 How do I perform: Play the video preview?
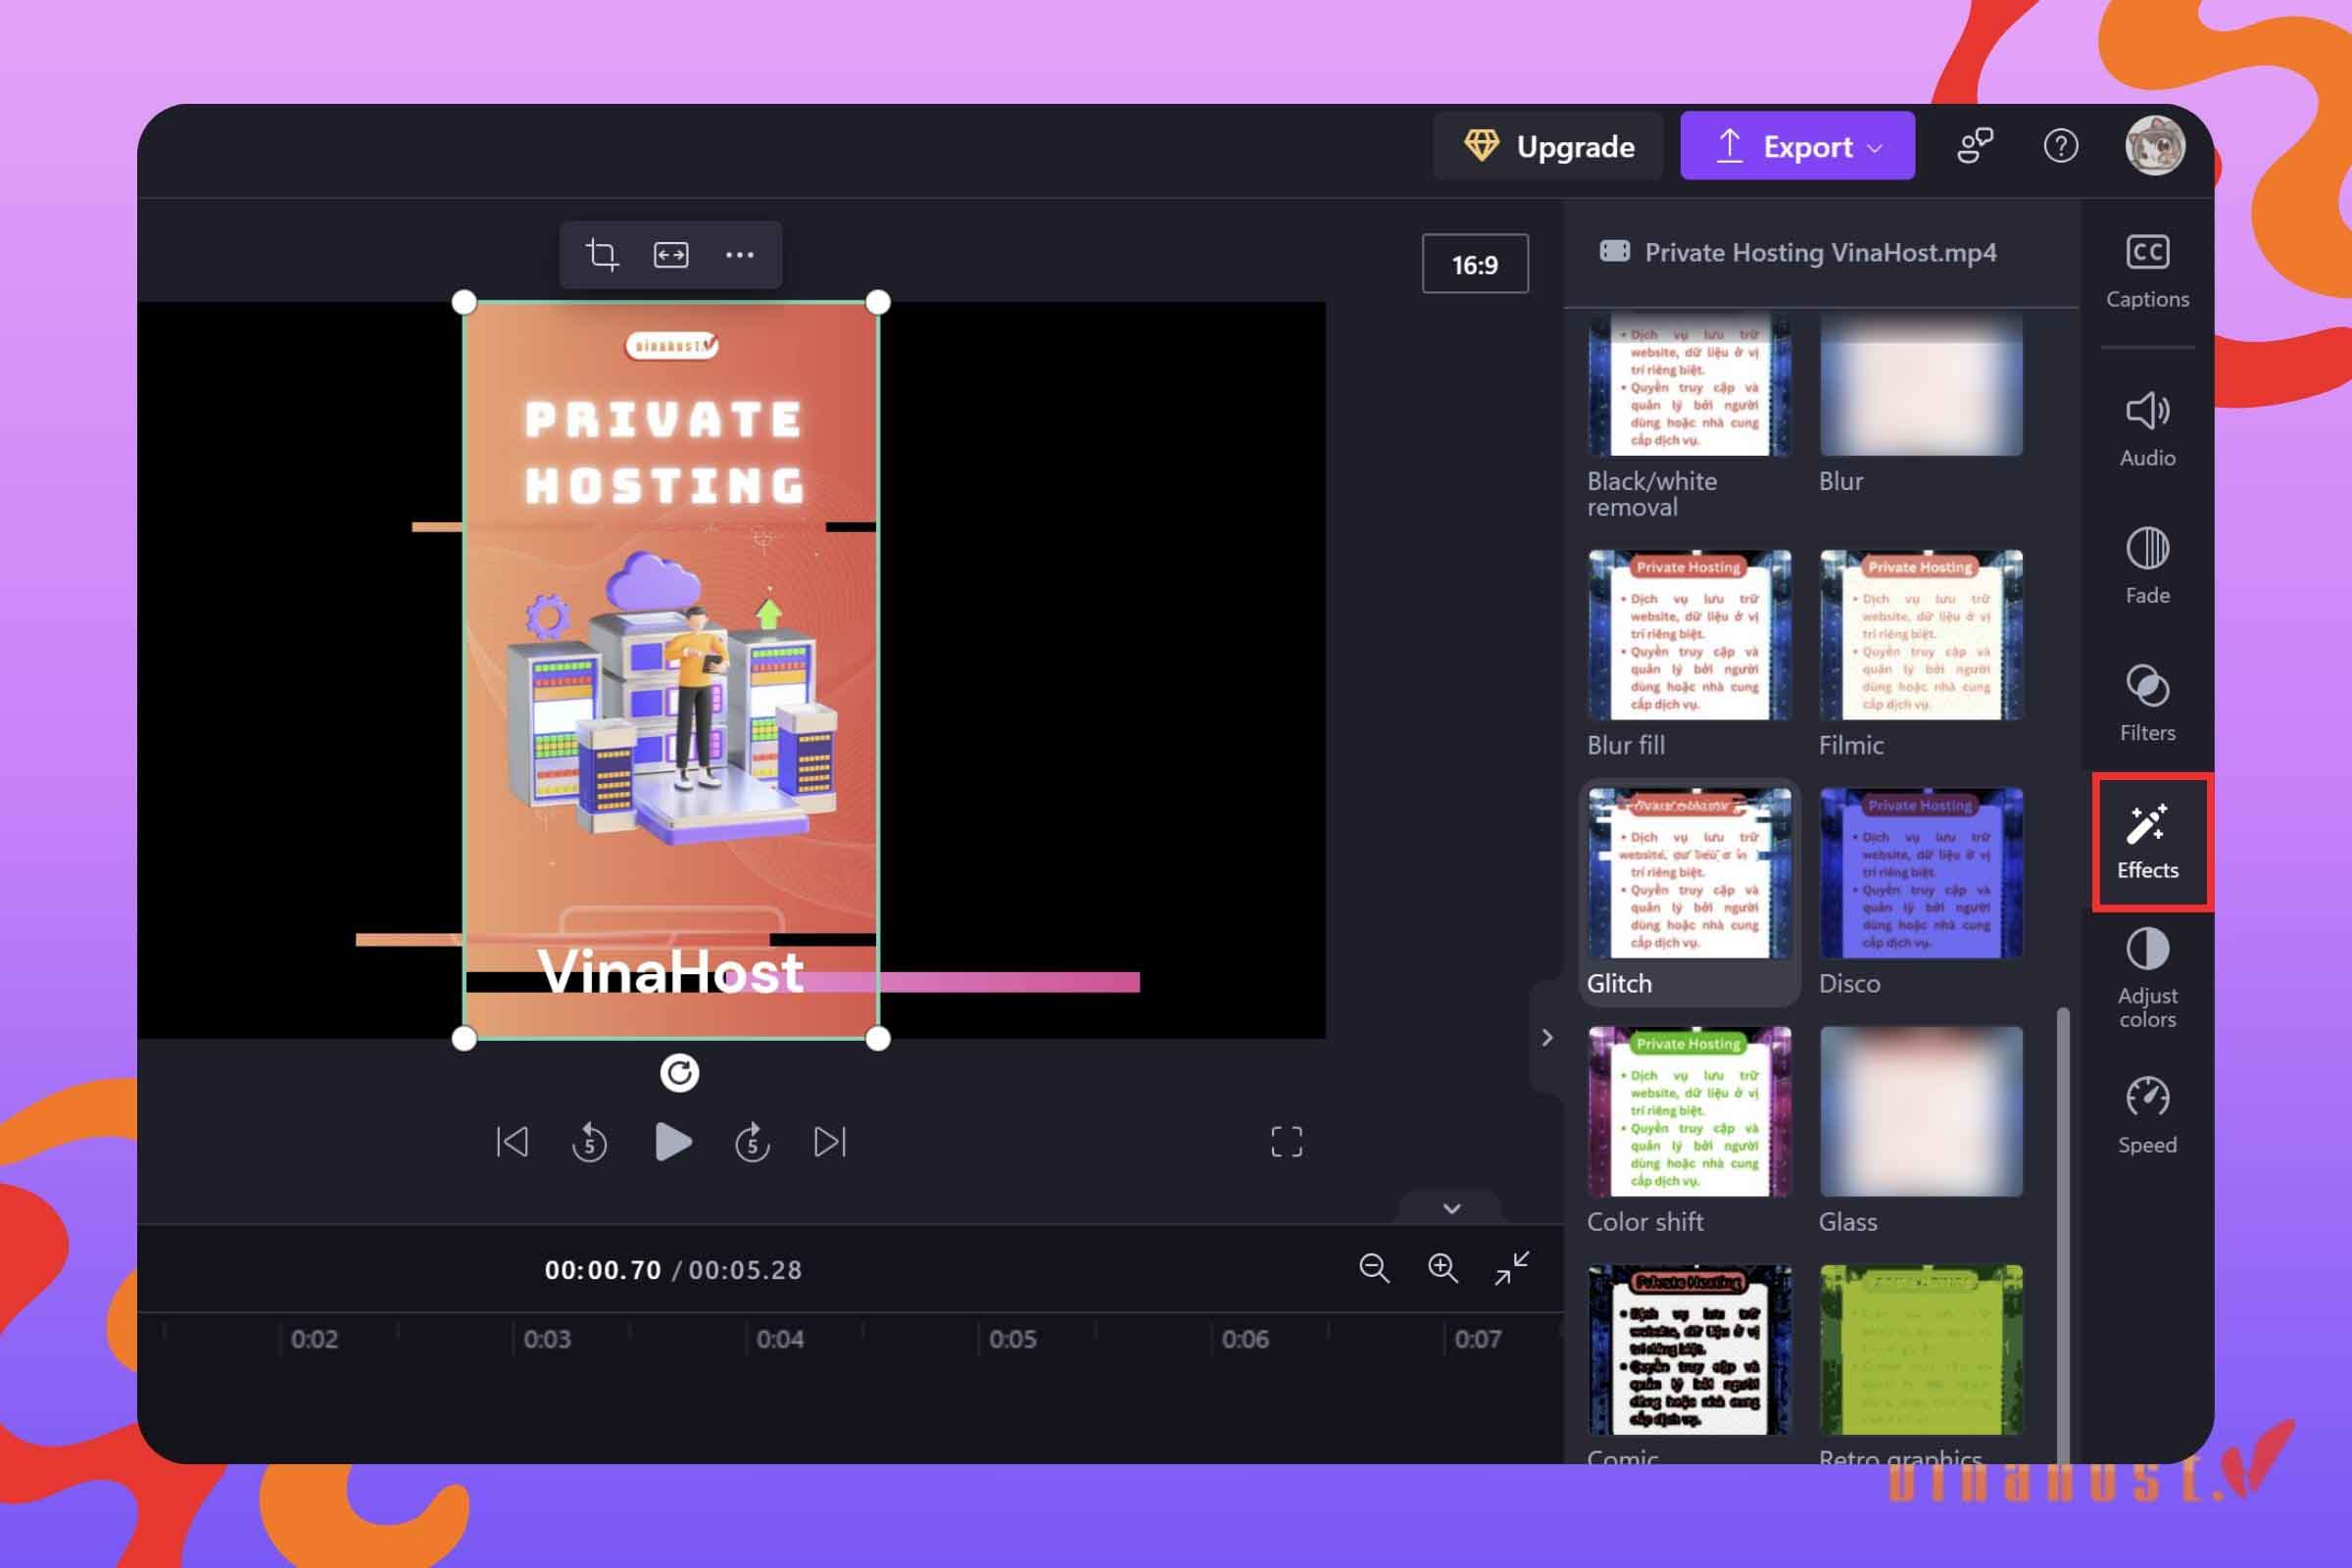[673, 1142]
